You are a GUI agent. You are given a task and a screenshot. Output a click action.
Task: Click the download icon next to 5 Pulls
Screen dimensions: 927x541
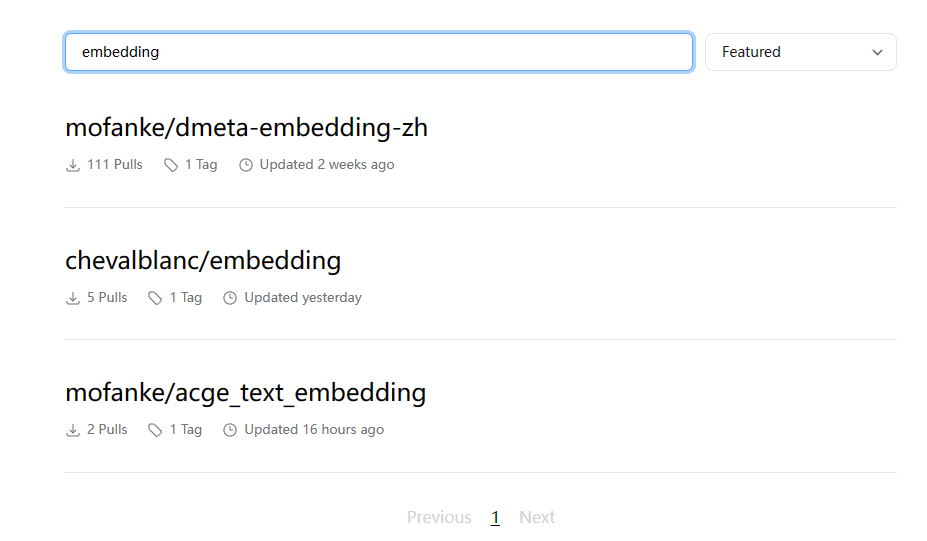pos(73,298)
